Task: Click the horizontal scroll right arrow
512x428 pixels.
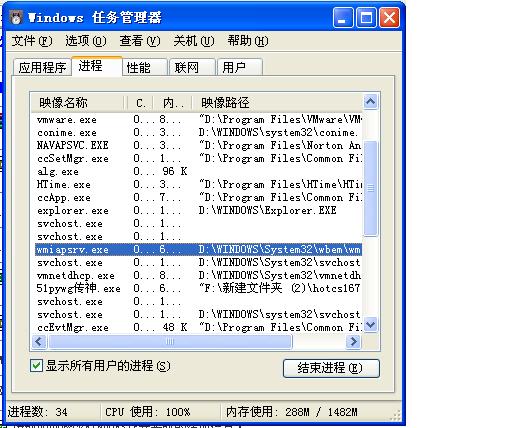Action: coord(353,341)
